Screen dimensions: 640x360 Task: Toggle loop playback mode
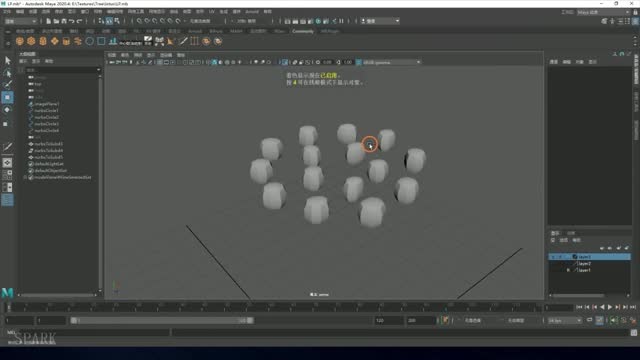tap(589, 320)
